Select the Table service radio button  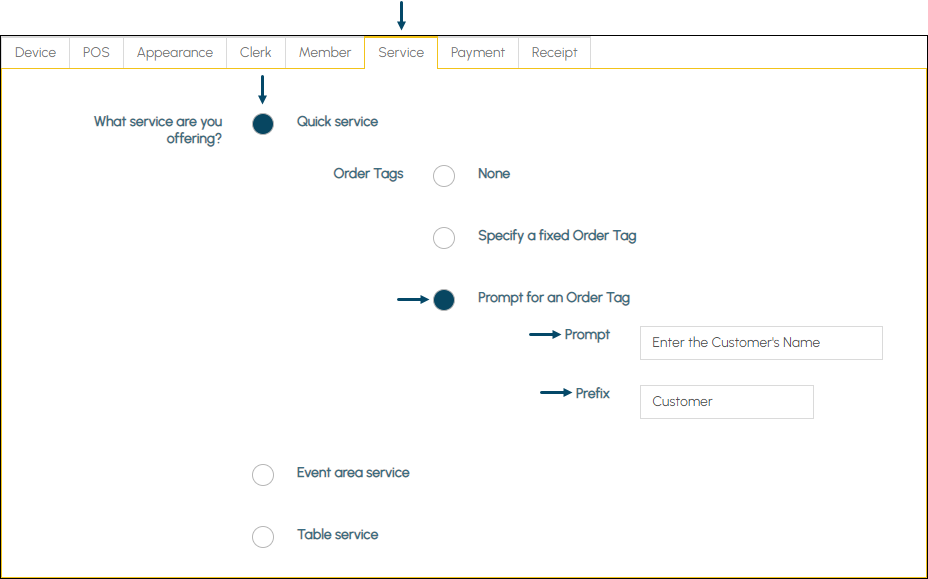(x=263, y=537)
